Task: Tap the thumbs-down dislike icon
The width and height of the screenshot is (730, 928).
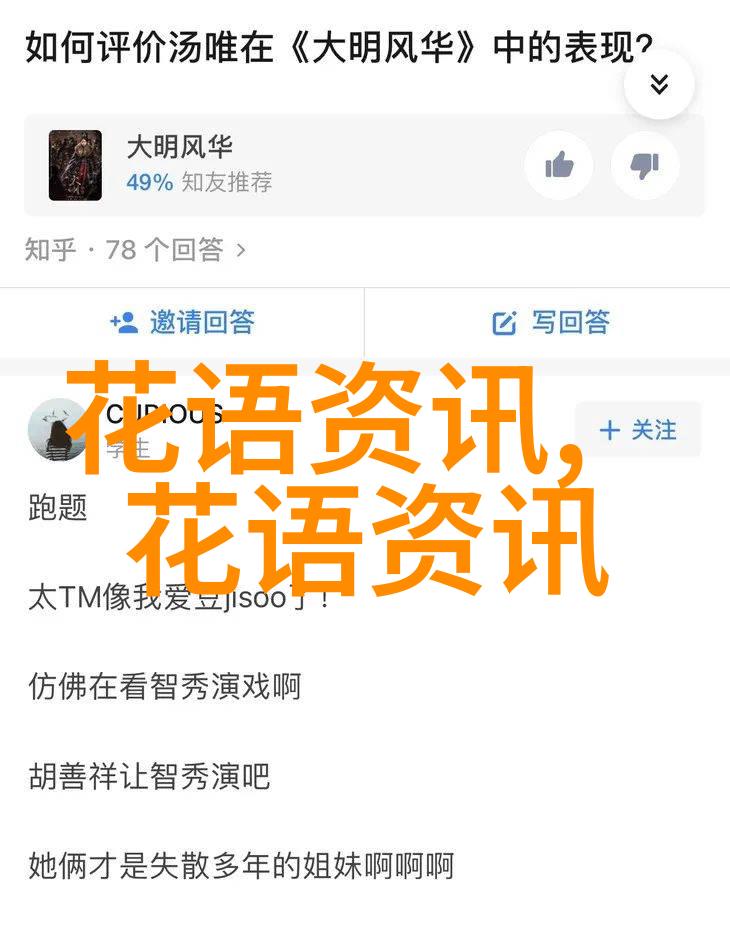Action: pos(645,165)
